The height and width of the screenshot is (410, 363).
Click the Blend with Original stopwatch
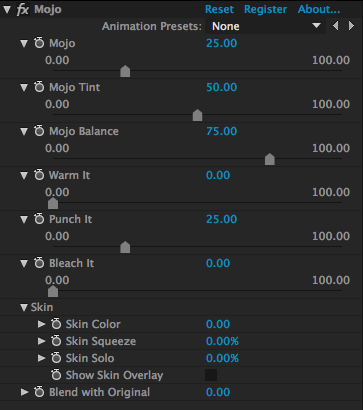(39, 392)
